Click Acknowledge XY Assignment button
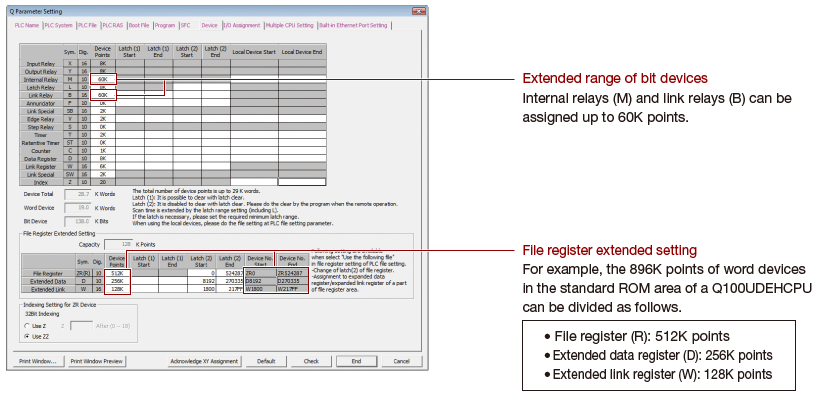The image size is (820, 396). (204, 361)
